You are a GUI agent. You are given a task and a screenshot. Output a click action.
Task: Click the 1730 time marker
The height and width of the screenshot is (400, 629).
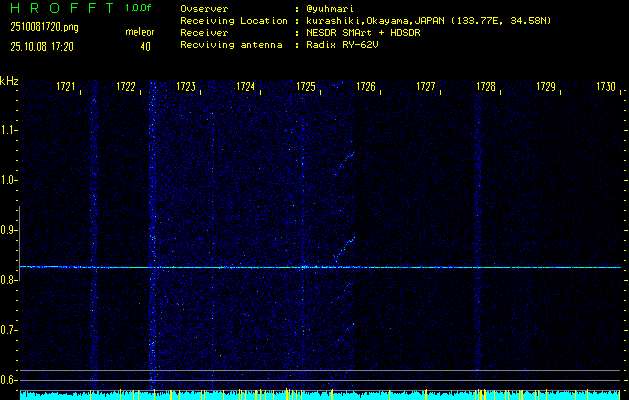click(x=606, y=86)
